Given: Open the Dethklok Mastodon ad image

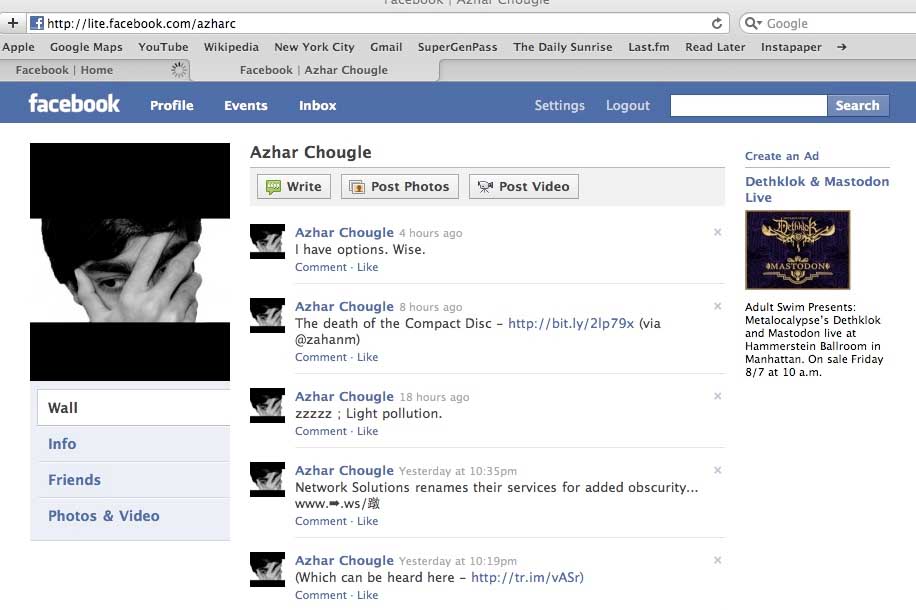Looking at the screenshot, I should click(x=797, y=250).
